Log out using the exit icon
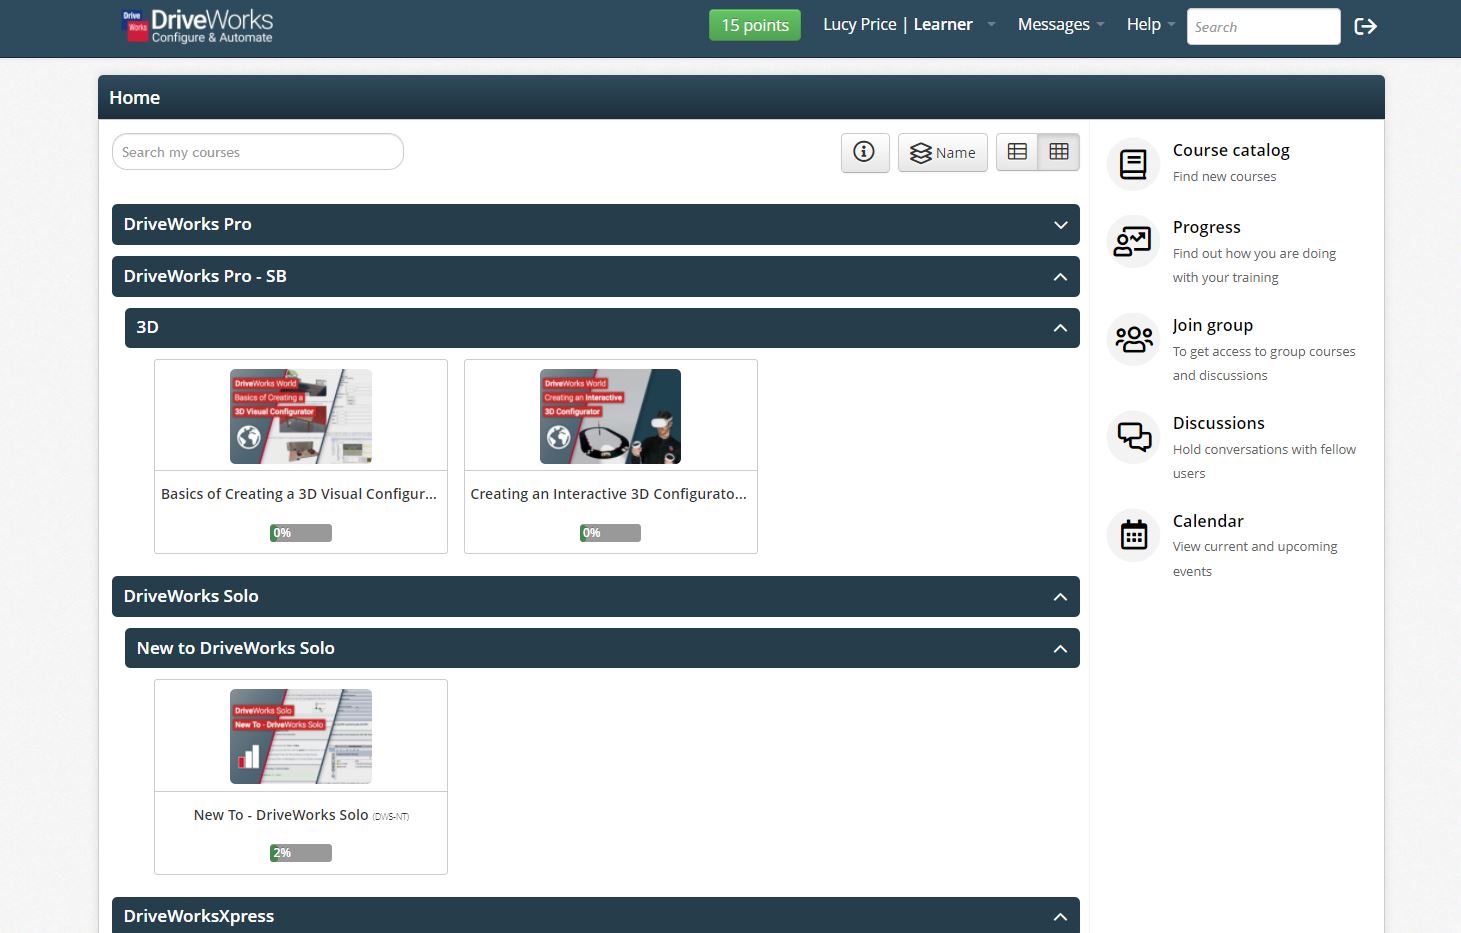Screen dimensions: 1461x933 [1366, 27]
